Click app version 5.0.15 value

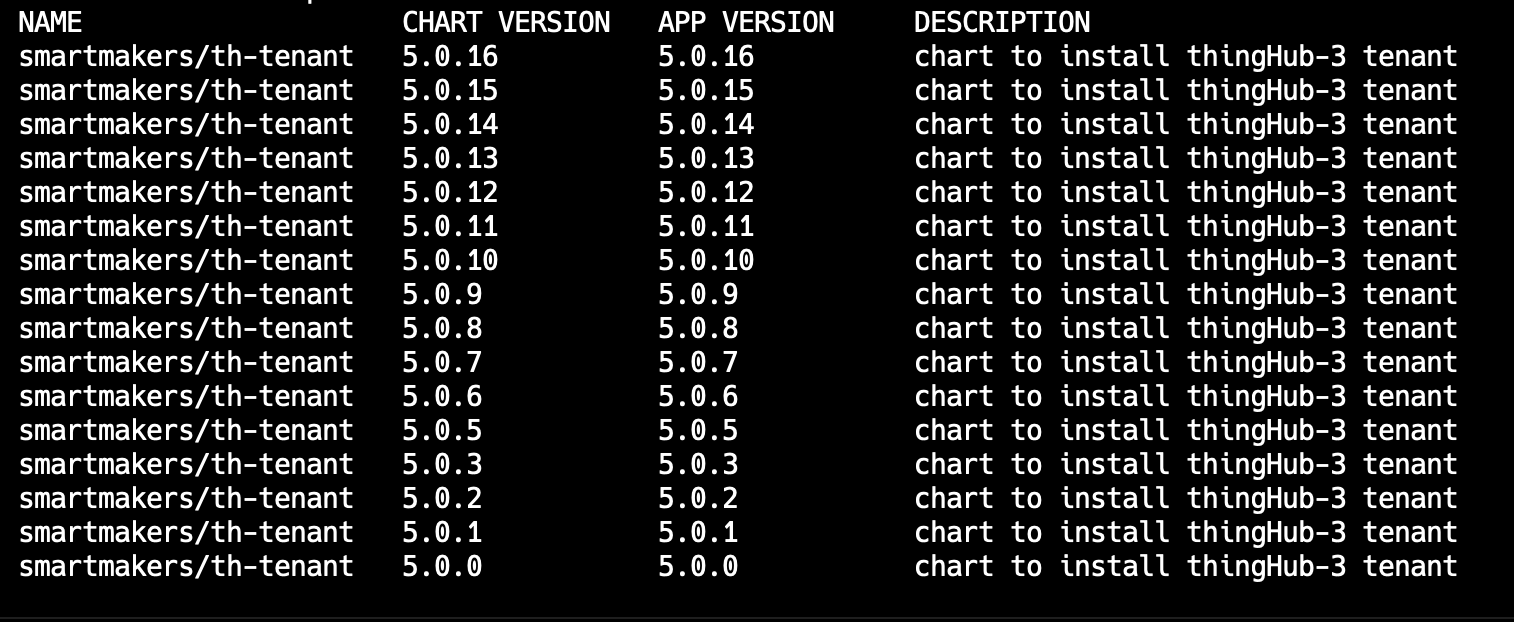(x=706, y=91)
